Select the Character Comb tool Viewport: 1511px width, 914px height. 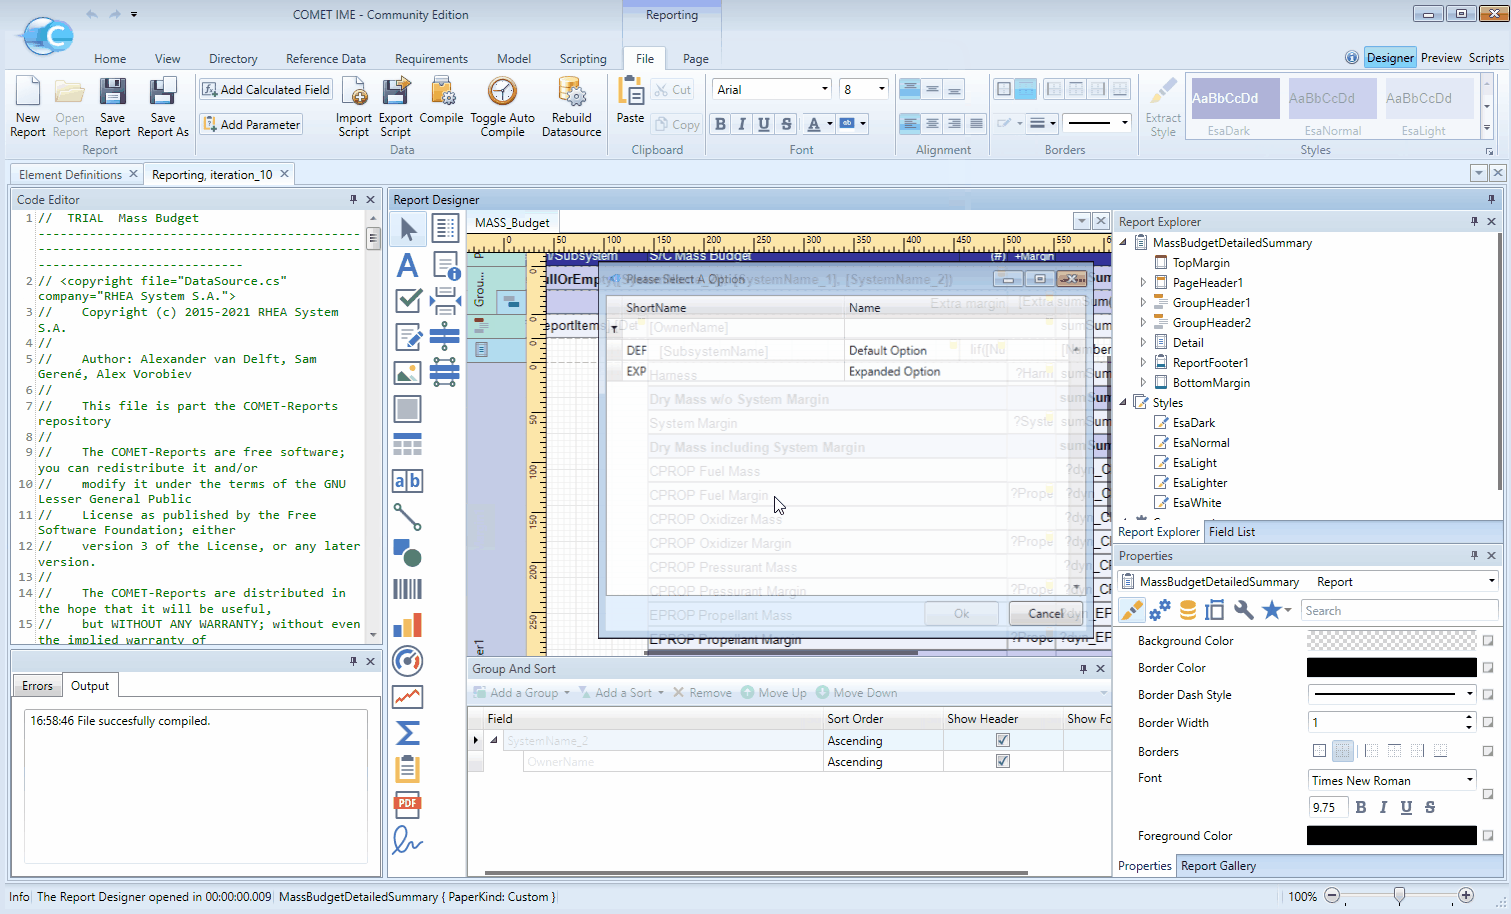pos(408,481)
